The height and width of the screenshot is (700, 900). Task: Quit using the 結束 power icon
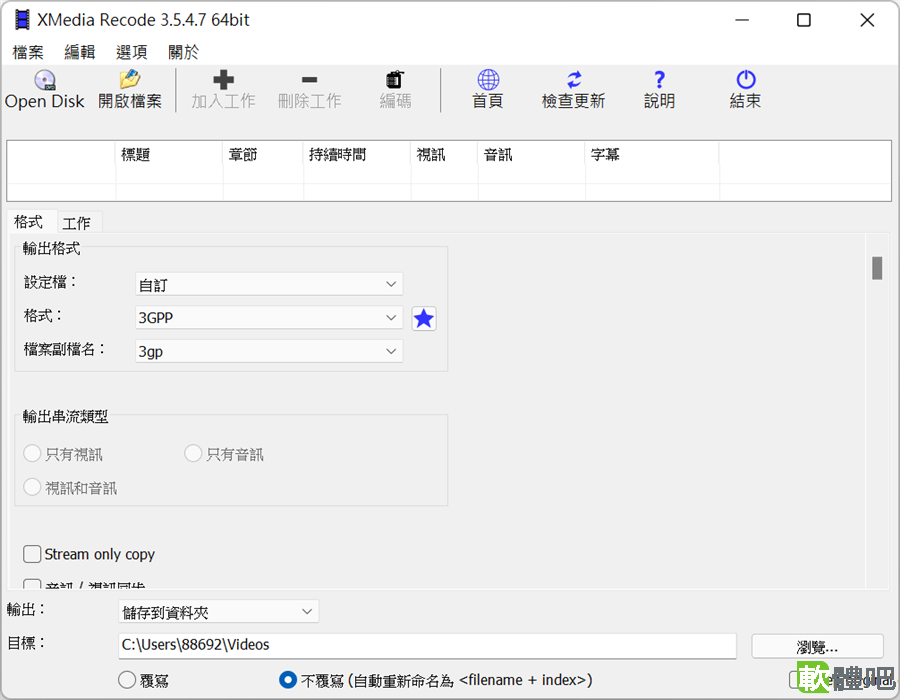pyautogui.click(x=746, y=80)
